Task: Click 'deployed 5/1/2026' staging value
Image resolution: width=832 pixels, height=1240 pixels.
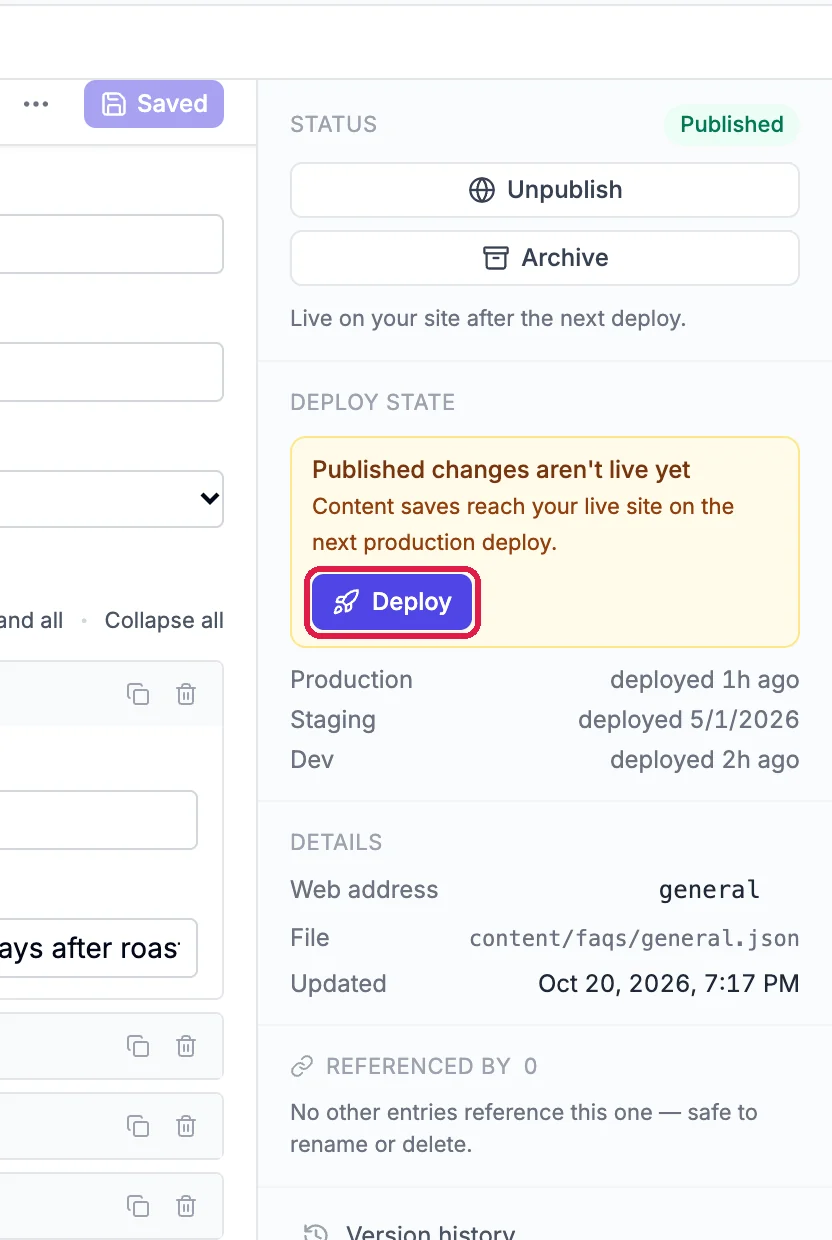Action: [x=688, y=720]
